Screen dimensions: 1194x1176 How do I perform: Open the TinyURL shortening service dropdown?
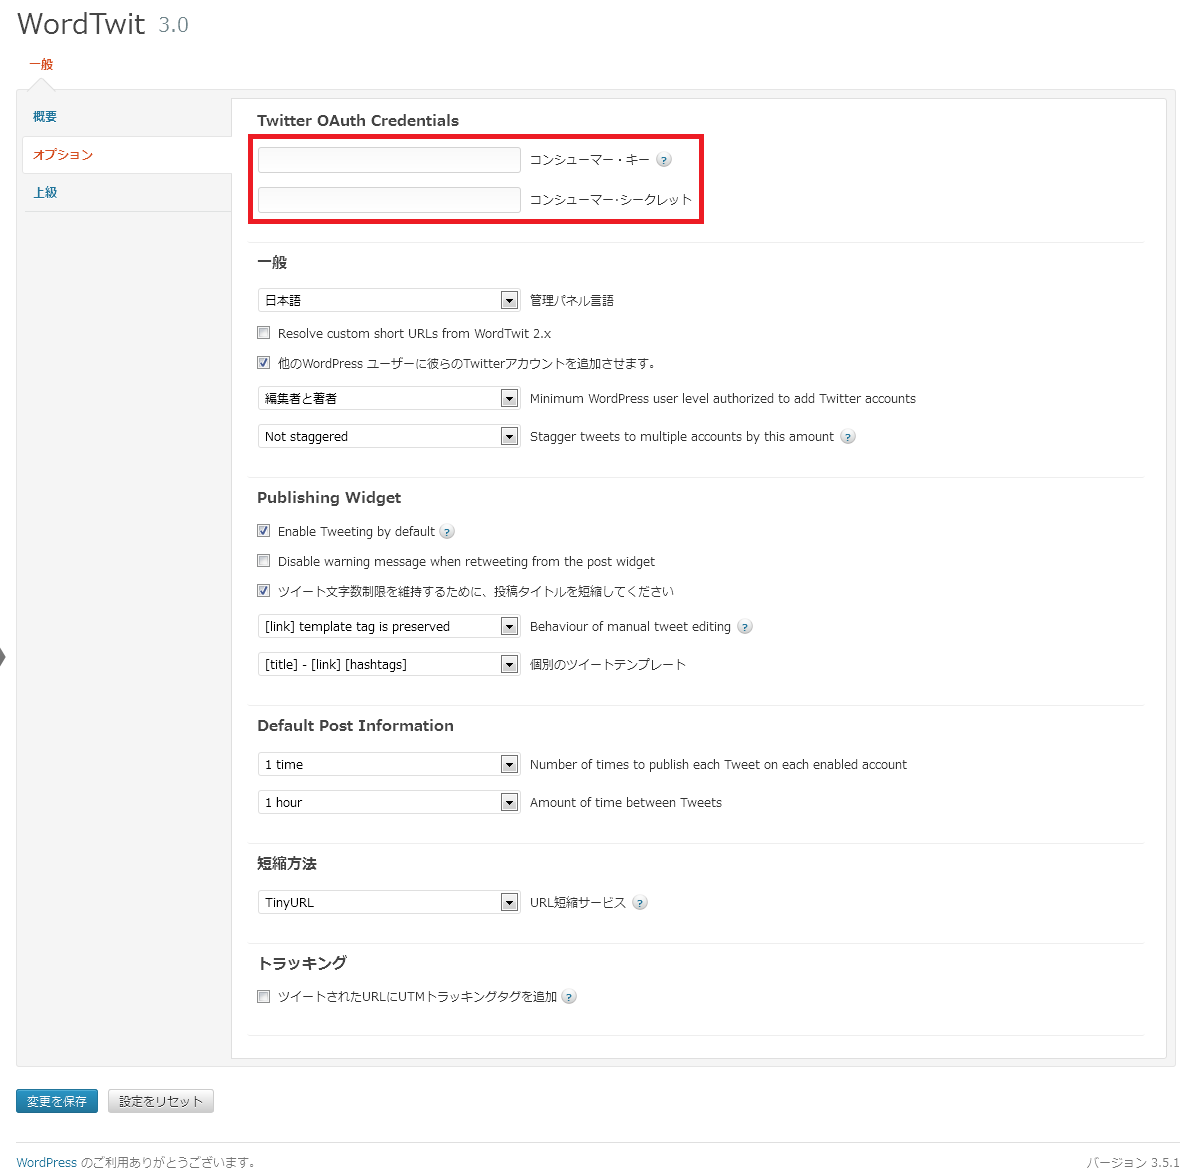coord(388,903)
